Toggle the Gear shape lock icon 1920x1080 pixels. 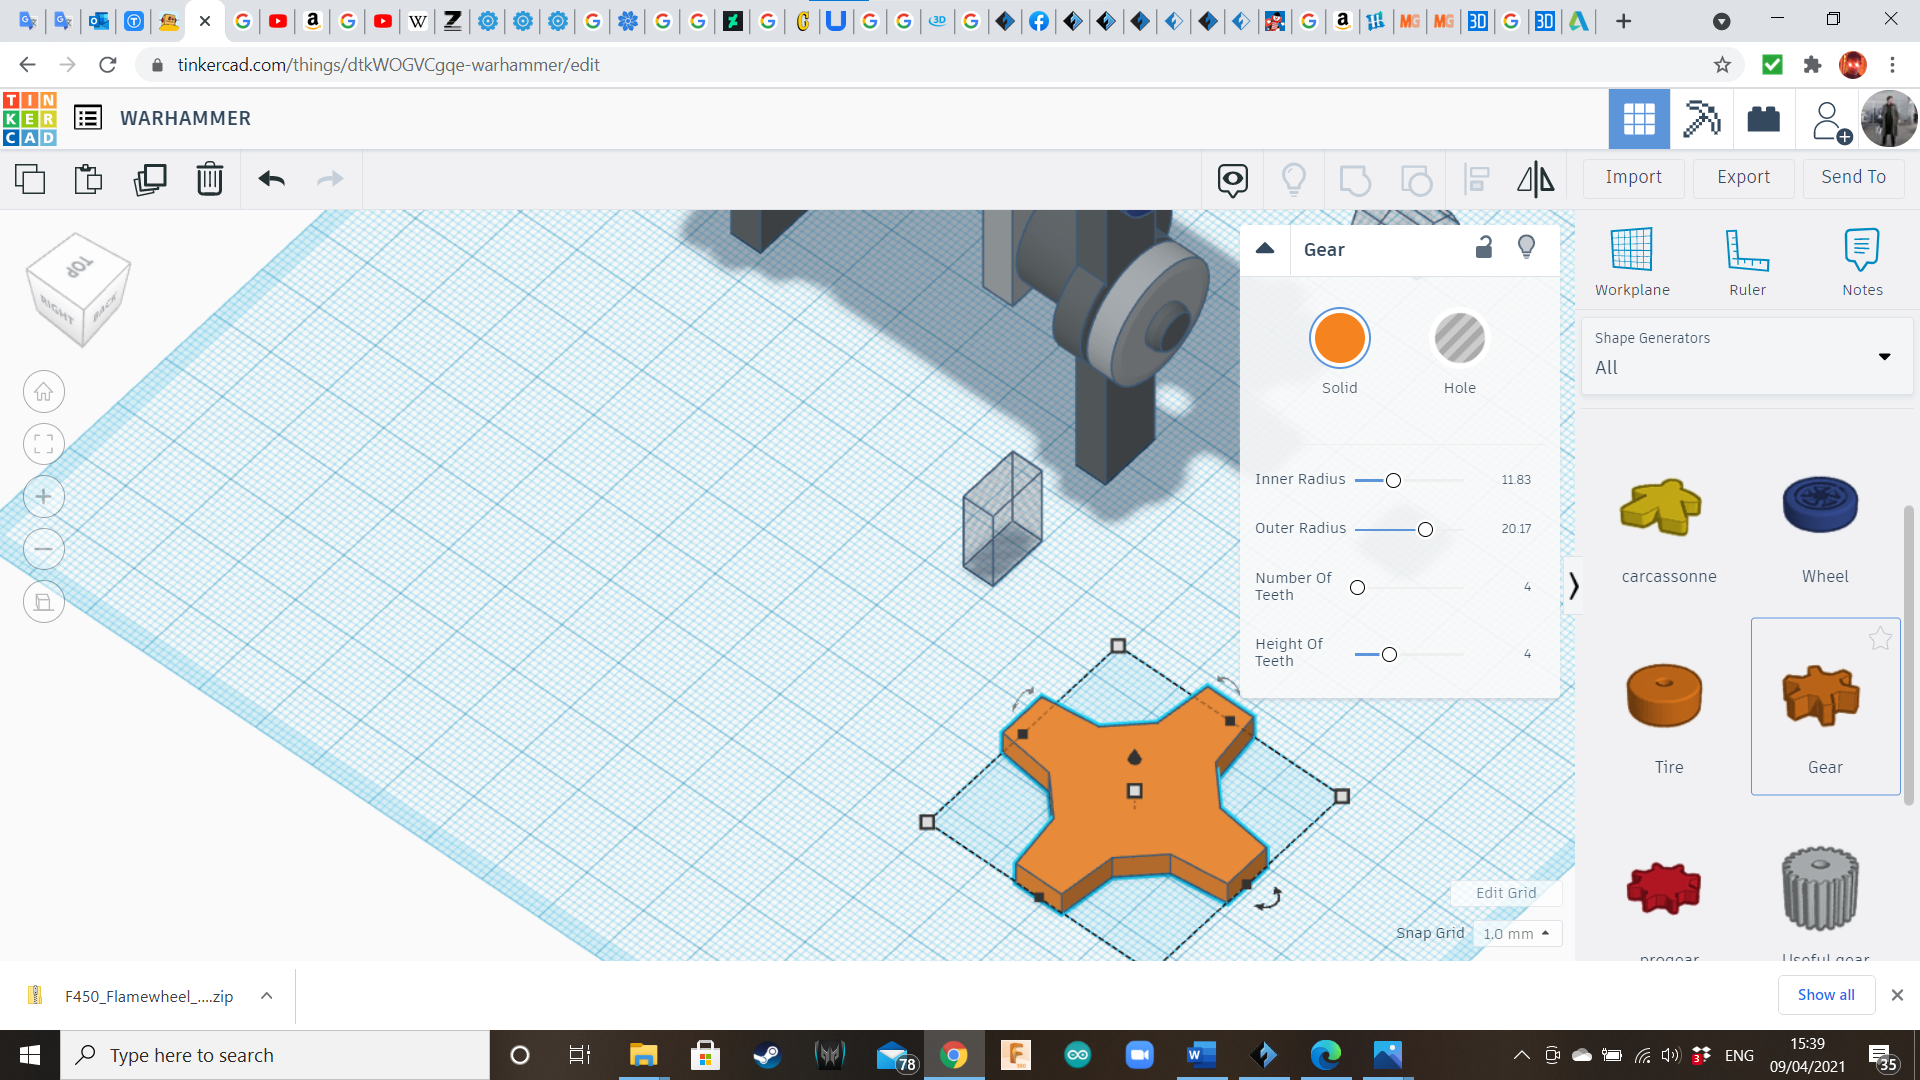[x=1484, y=248]
